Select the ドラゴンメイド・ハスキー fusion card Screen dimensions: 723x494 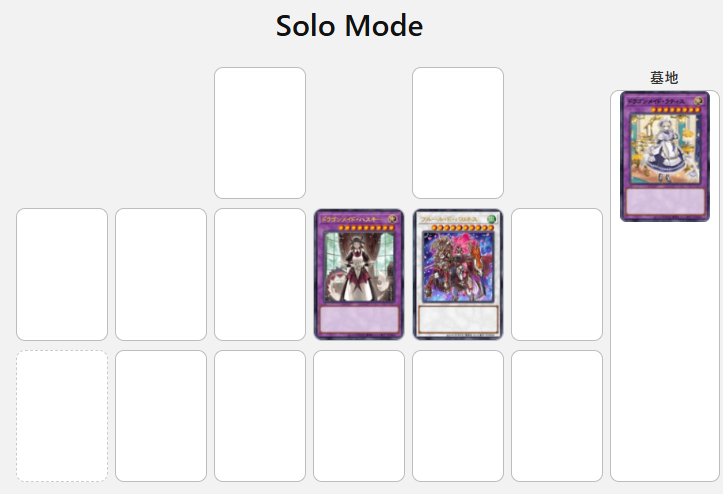(x=359, y=274)
